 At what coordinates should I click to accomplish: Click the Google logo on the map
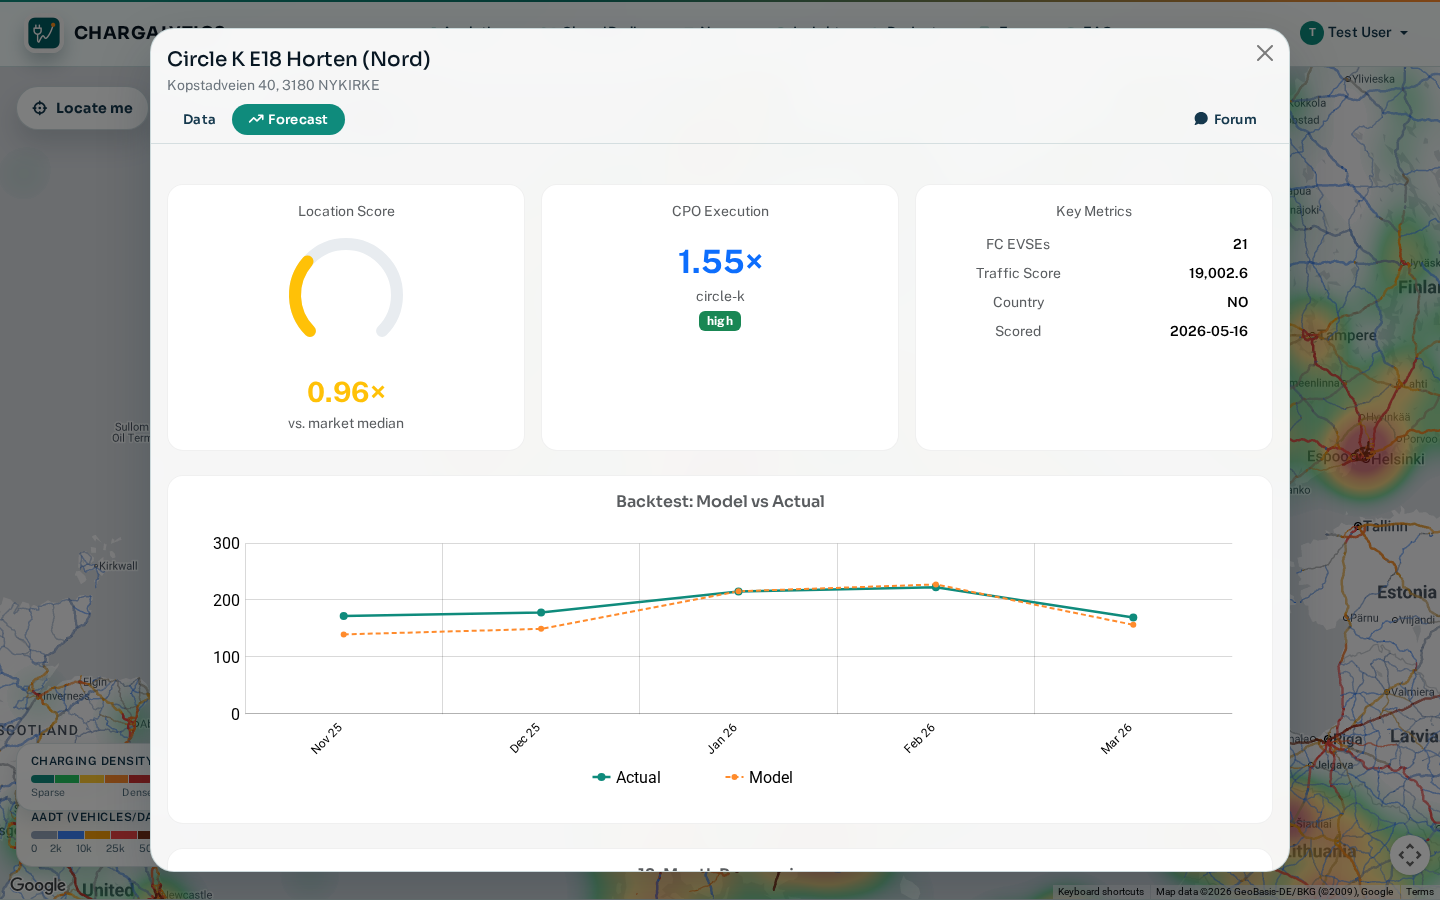point(38,885)
